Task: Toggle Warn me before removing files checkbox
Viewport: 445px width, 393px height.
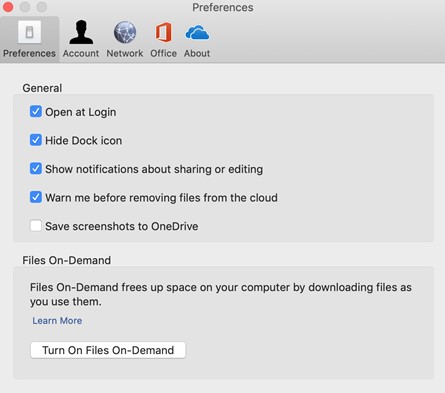Action: pos(36,197)
